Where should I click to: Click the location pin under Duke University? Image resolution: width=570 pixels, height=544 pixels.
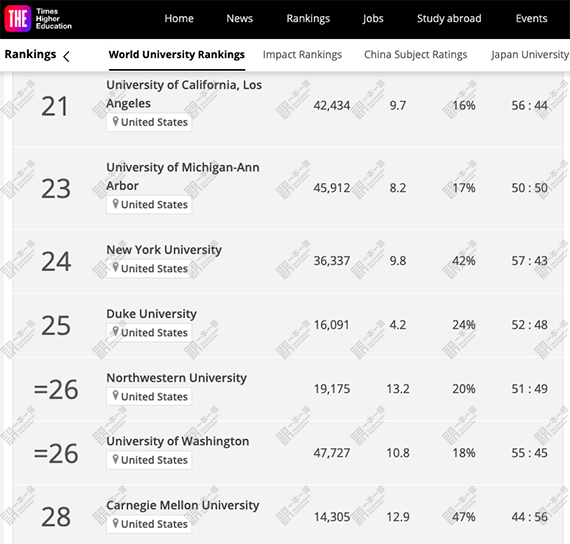coord(115,332)
